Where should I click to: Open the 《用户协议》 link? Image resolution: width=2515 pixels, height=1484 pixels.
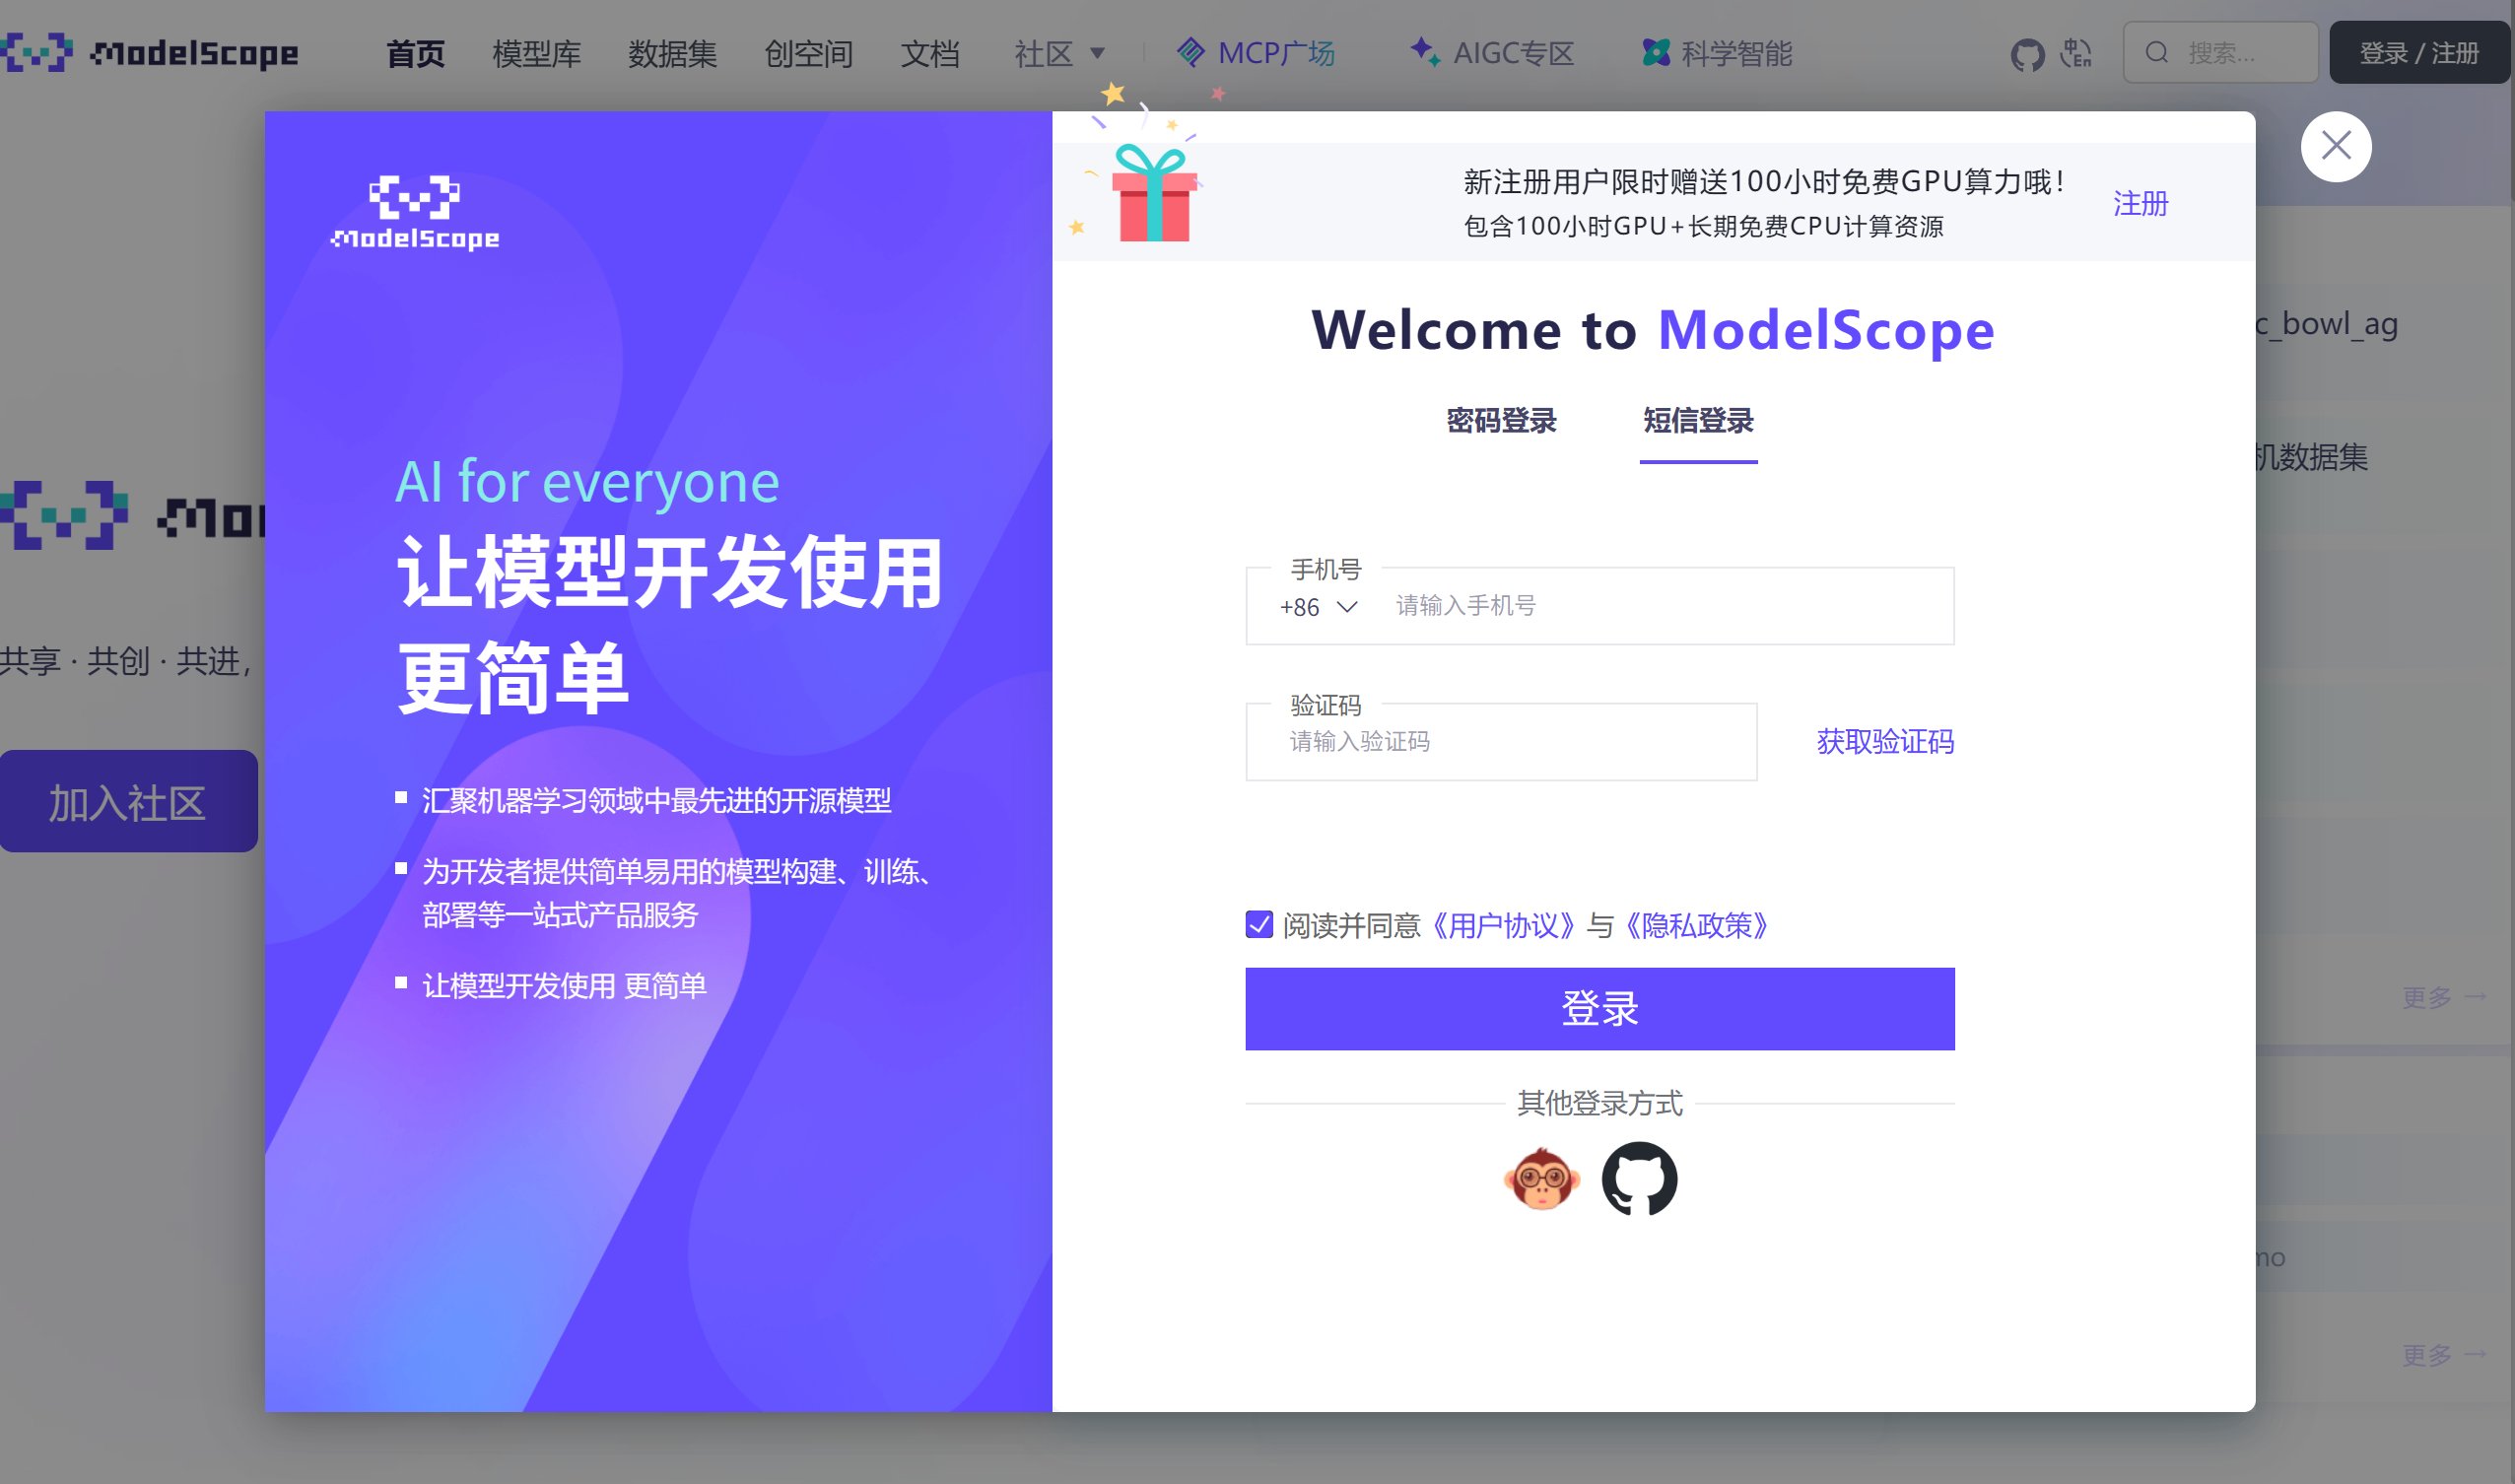(x=1503, y=926)
